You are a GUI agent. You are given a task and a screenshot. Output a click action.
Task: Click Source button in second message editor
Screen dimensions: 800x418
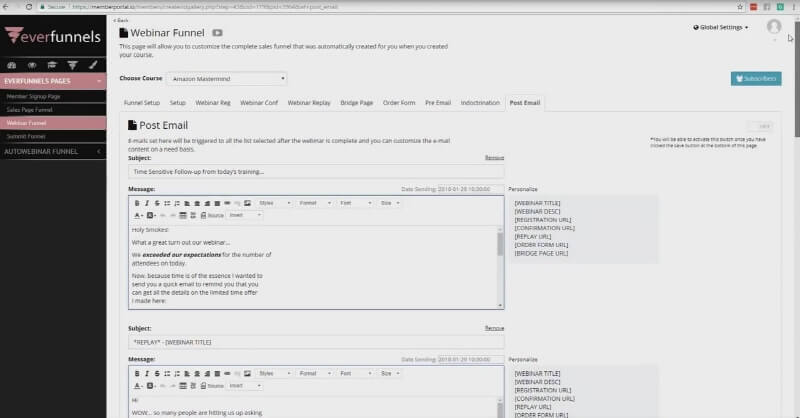click(x=212, y=386)
